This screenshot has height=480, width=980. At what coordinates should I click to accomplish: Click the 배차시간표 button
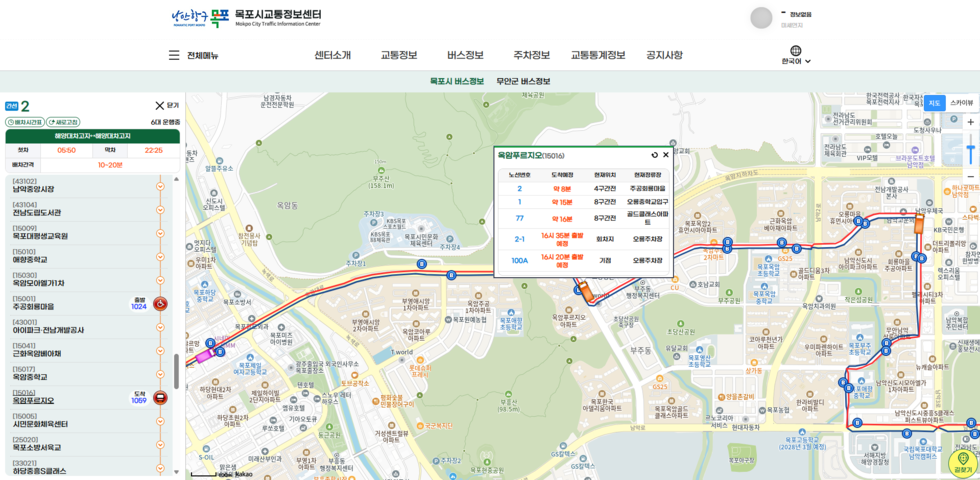coord(24,122)
